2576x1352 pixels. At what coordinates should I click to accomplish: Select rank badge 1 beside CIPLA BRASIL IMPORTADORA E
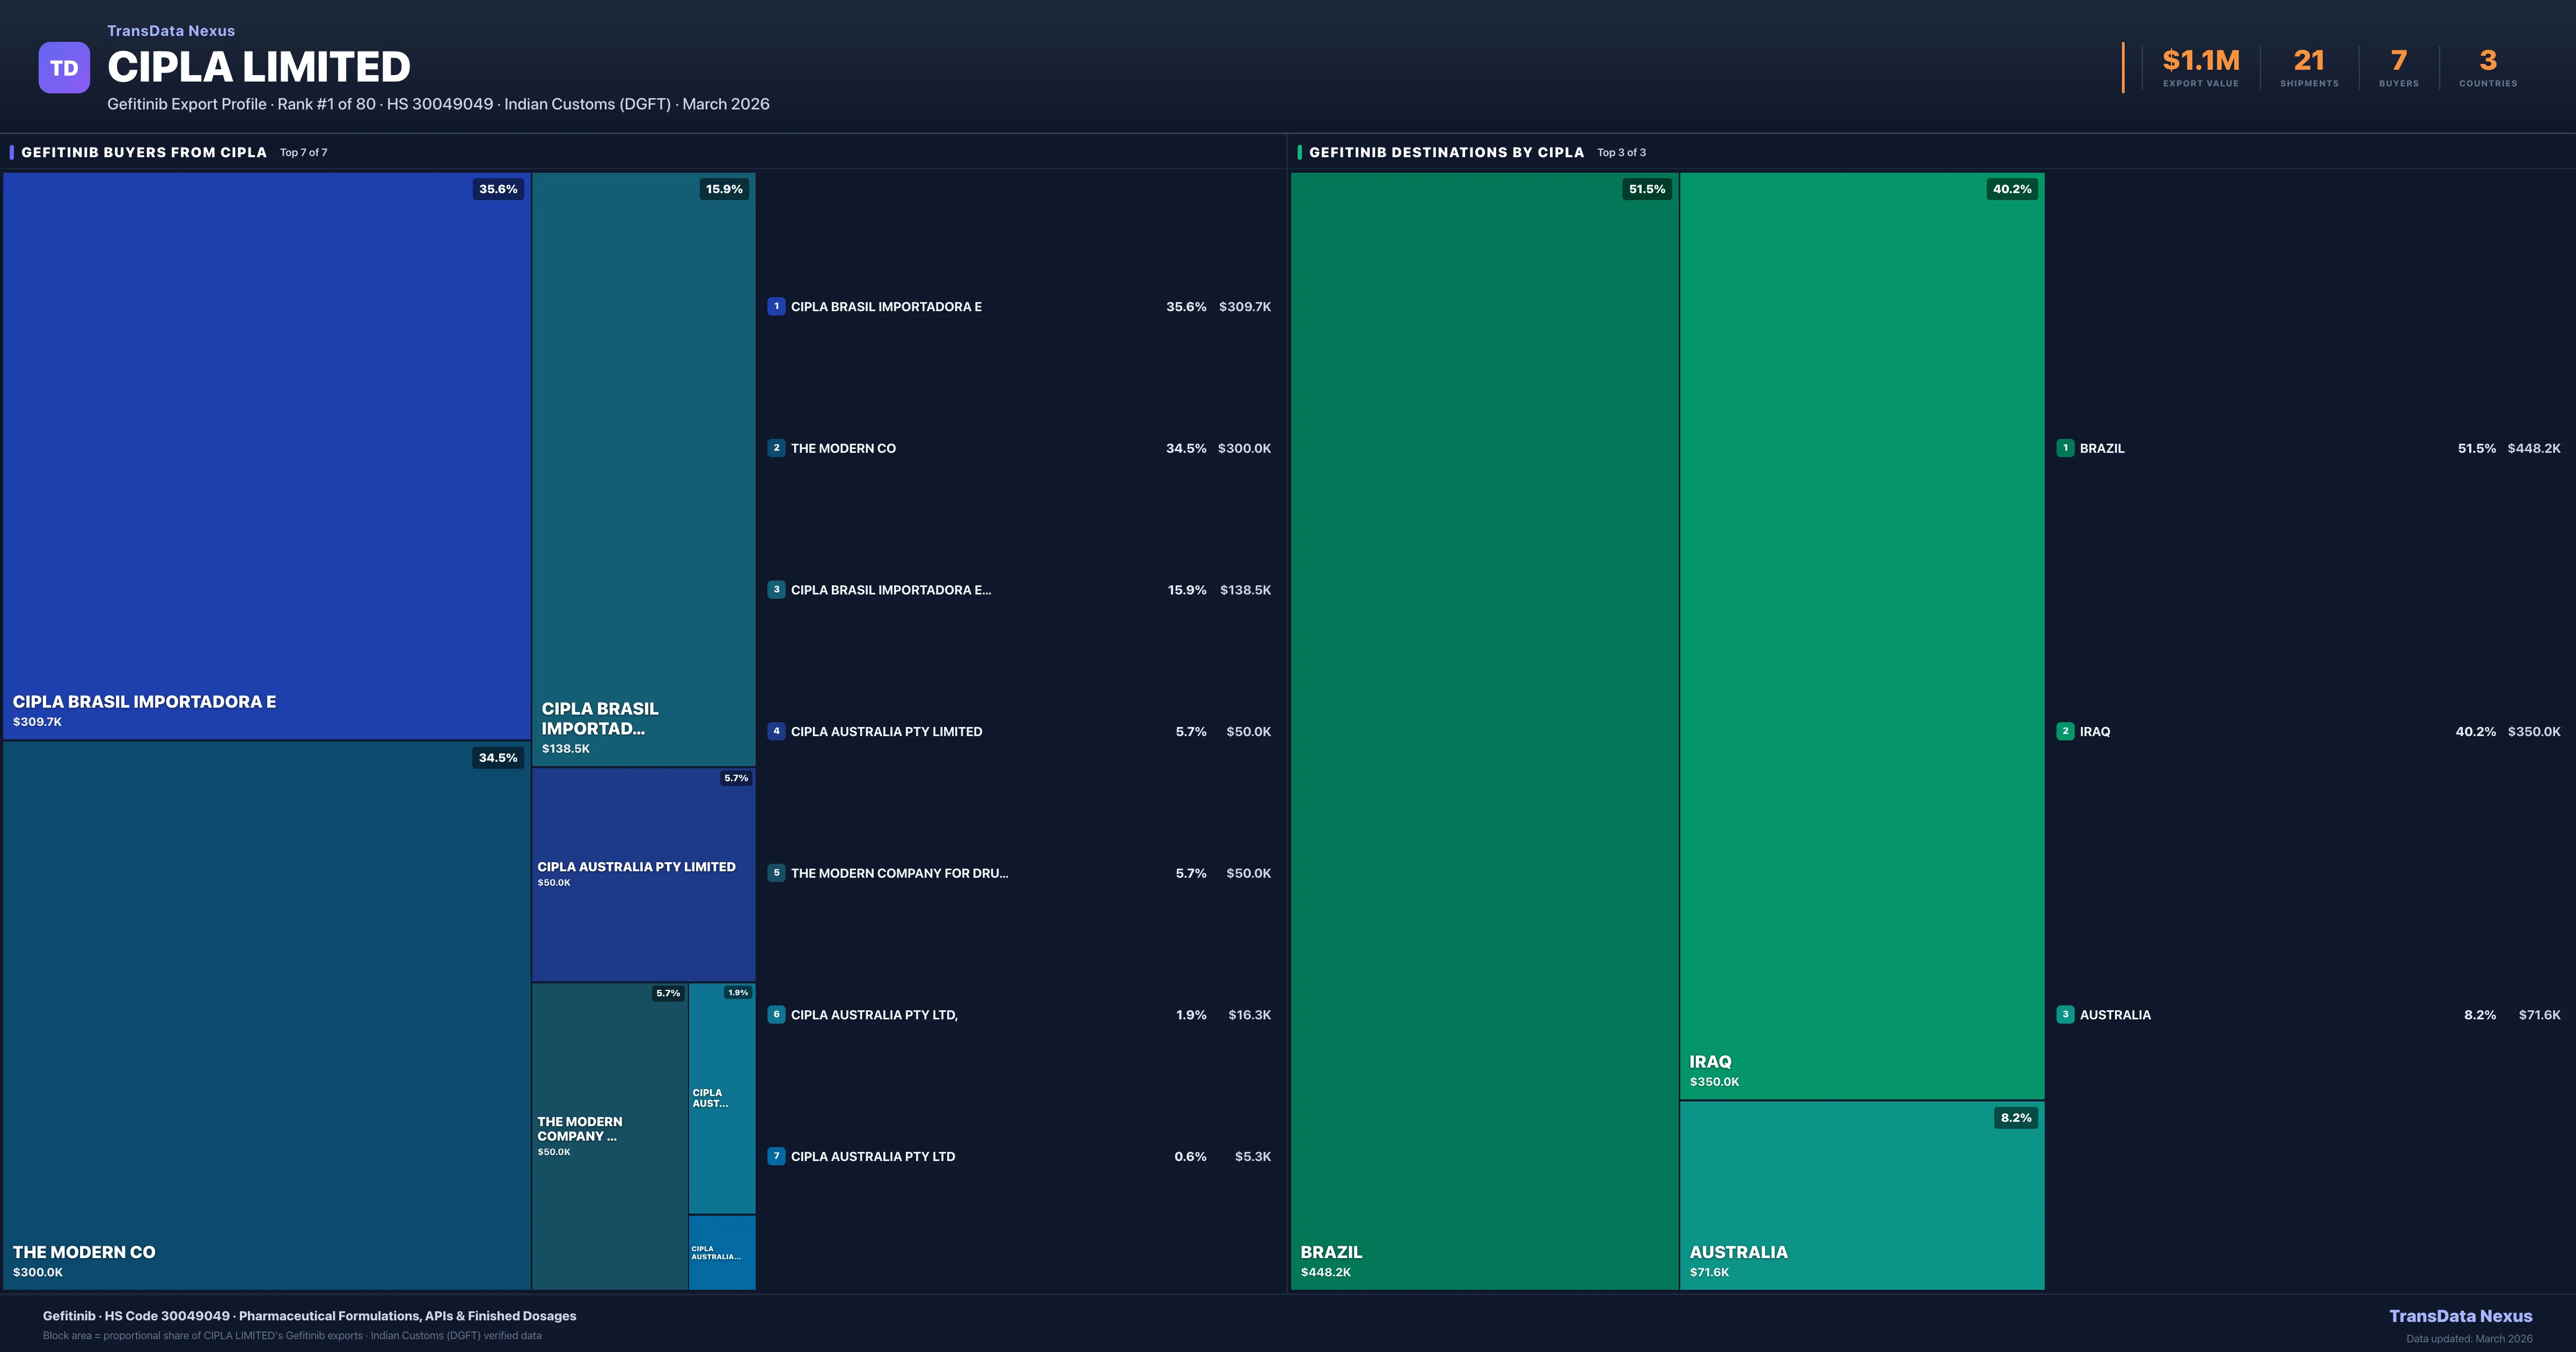click(x=776, y=307)
